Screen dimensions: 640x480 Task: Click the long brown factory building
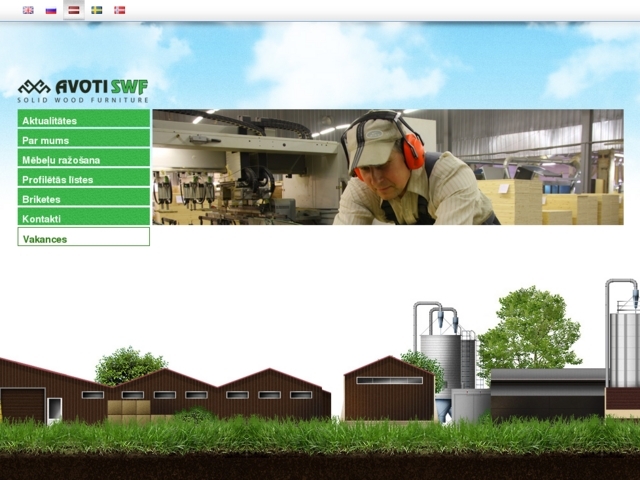(x=220, y=394)
